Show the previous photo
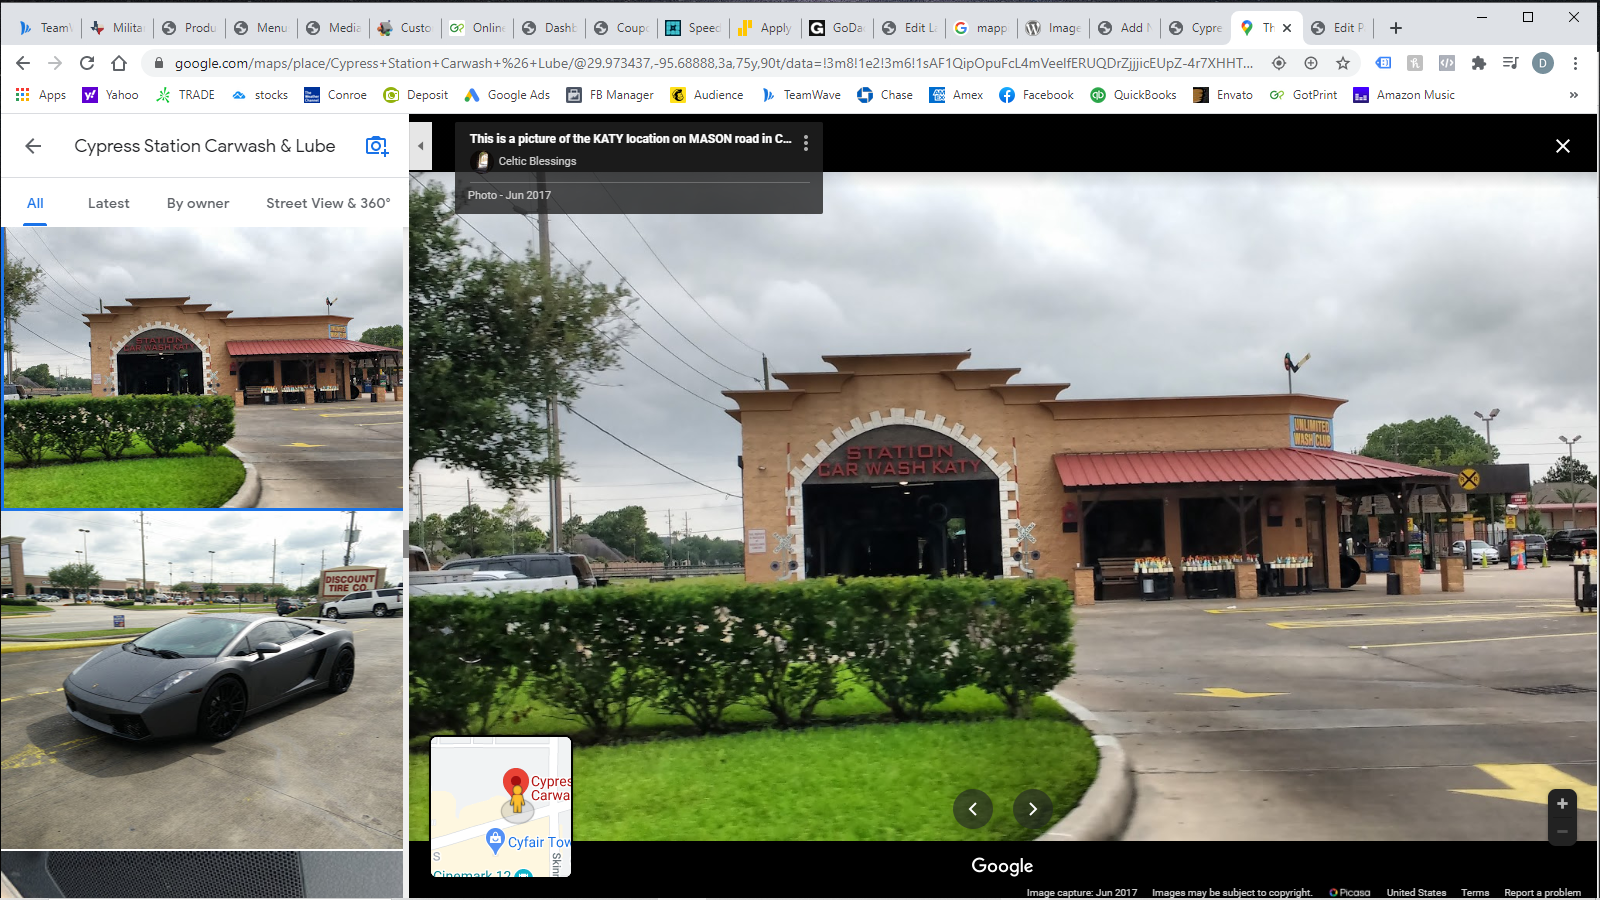Screen dimensions: 1600x900 point(972,809)
